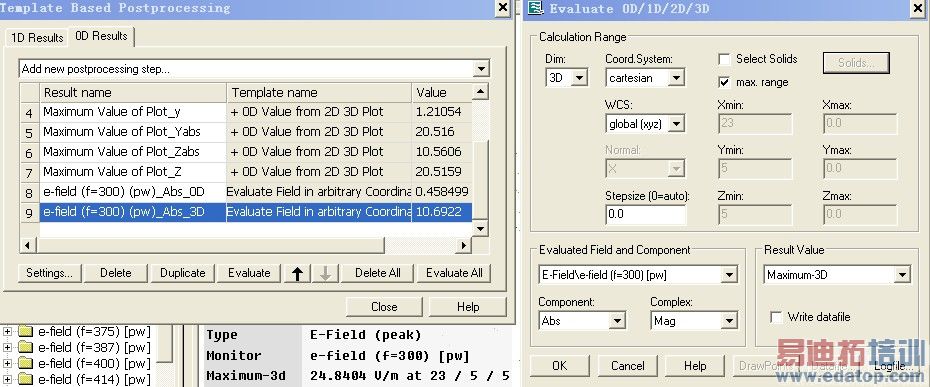
Task: Click Cancel in the Evaluate dialog
Action: click(x=628, y=366)
